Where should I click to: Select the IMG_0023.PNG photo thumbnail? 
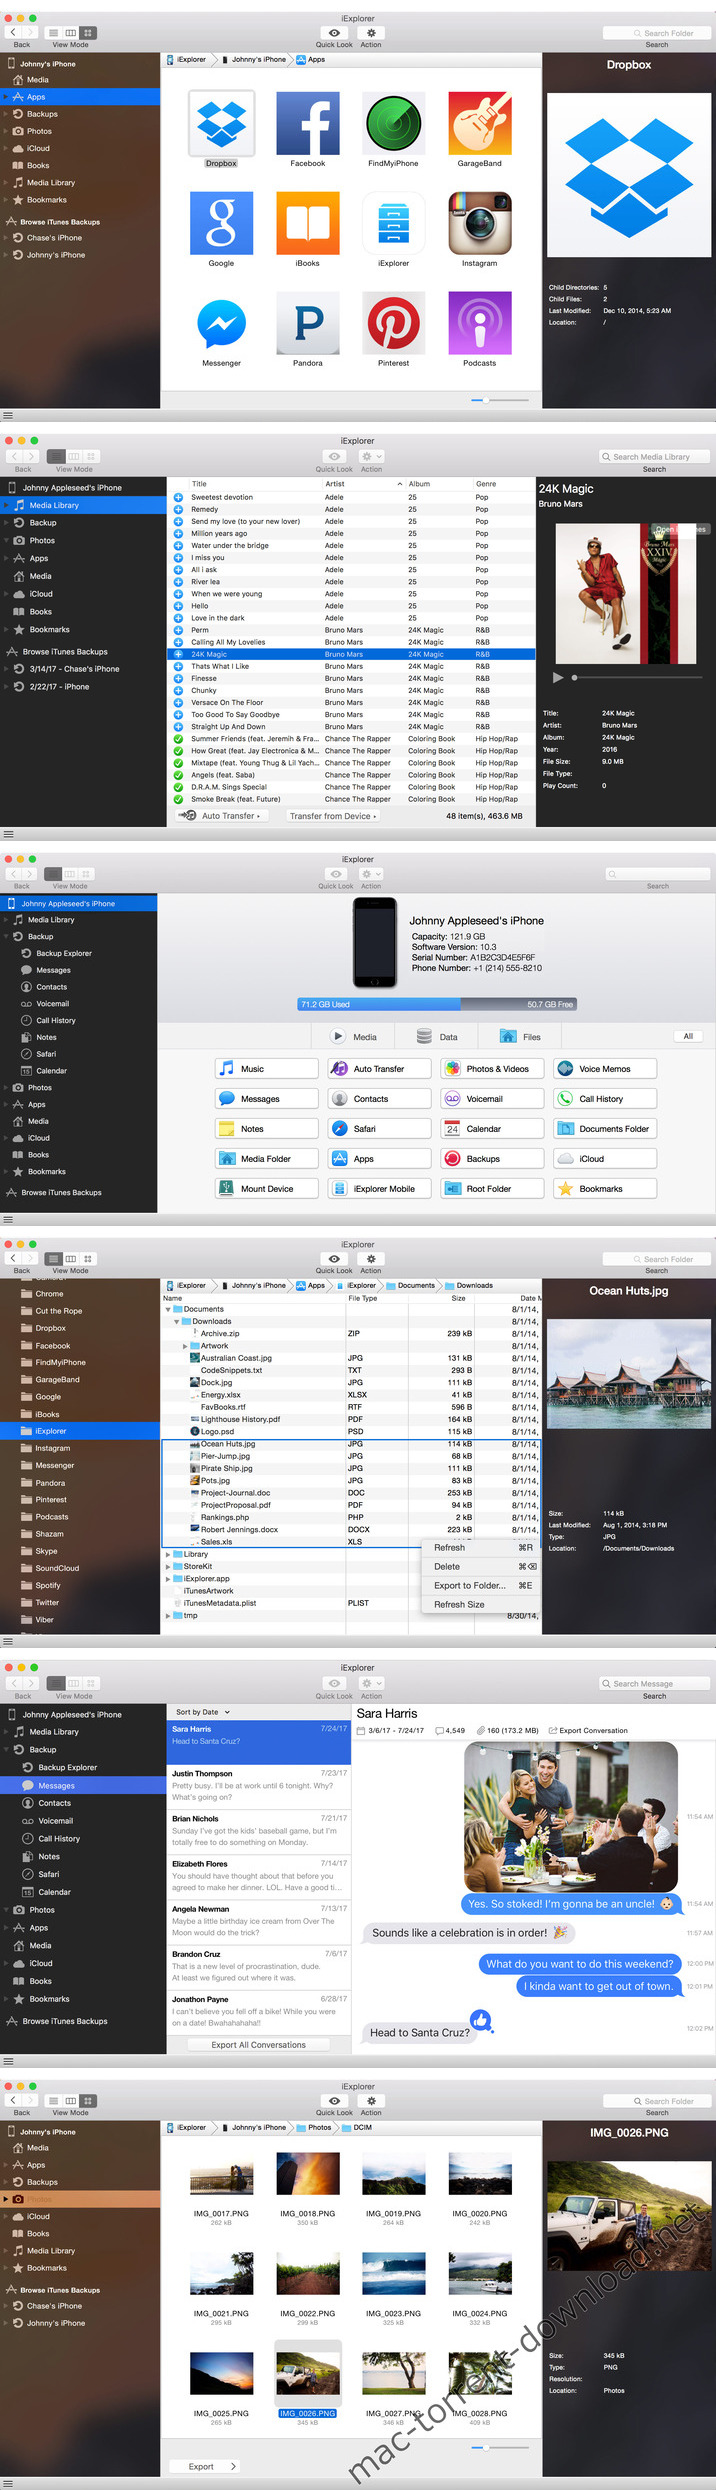pos(393,2273)
